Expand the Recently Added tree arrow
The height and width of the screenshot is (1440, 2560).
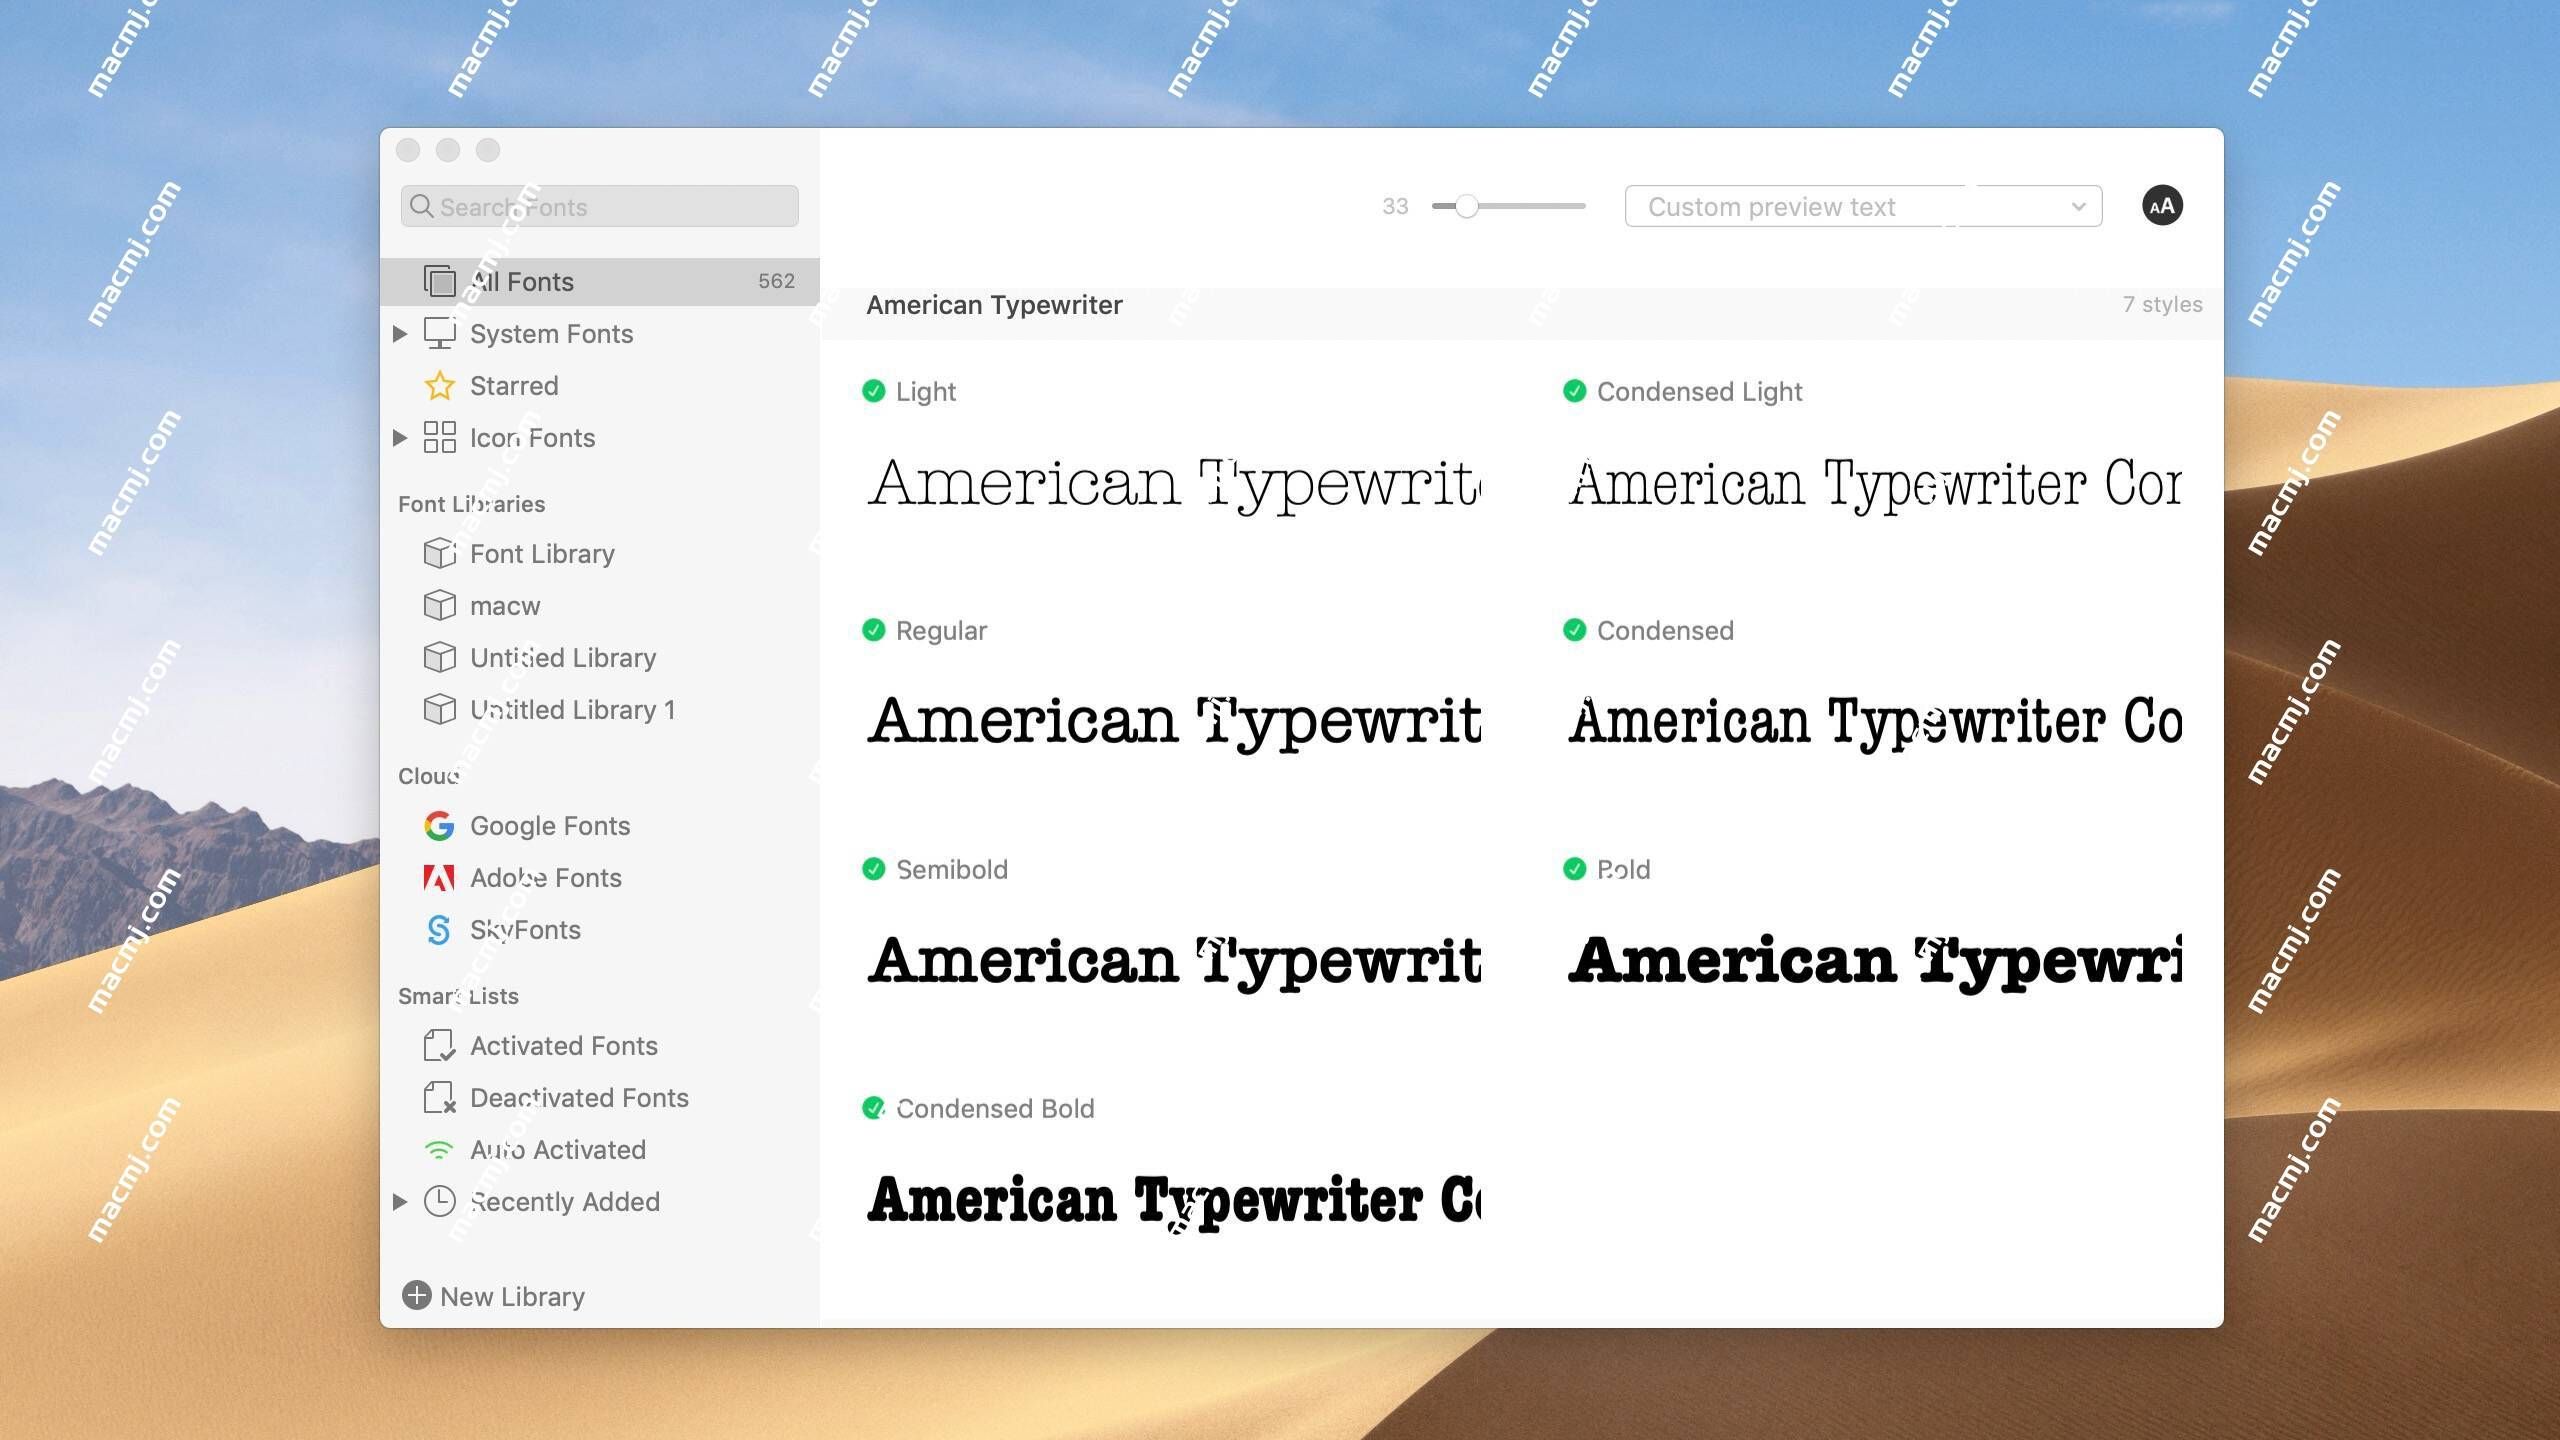click(x=400, y=1201)
